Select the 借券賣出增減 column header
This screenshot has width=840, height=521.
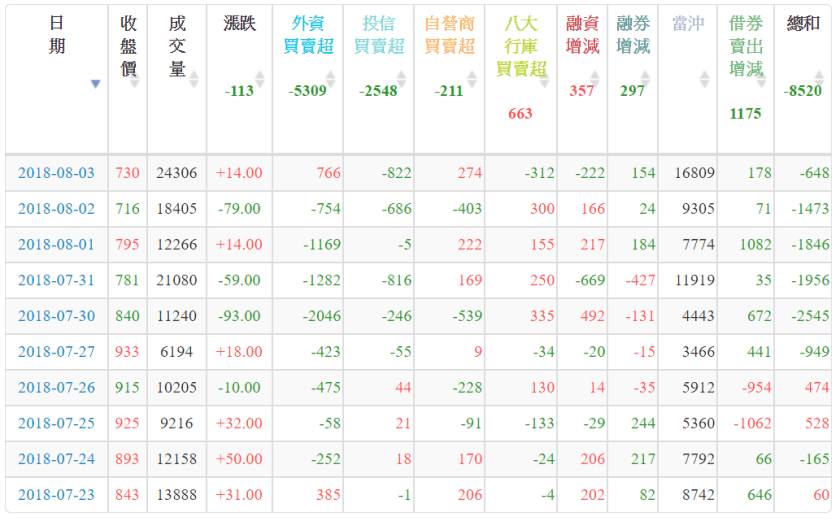click(745, 46)
